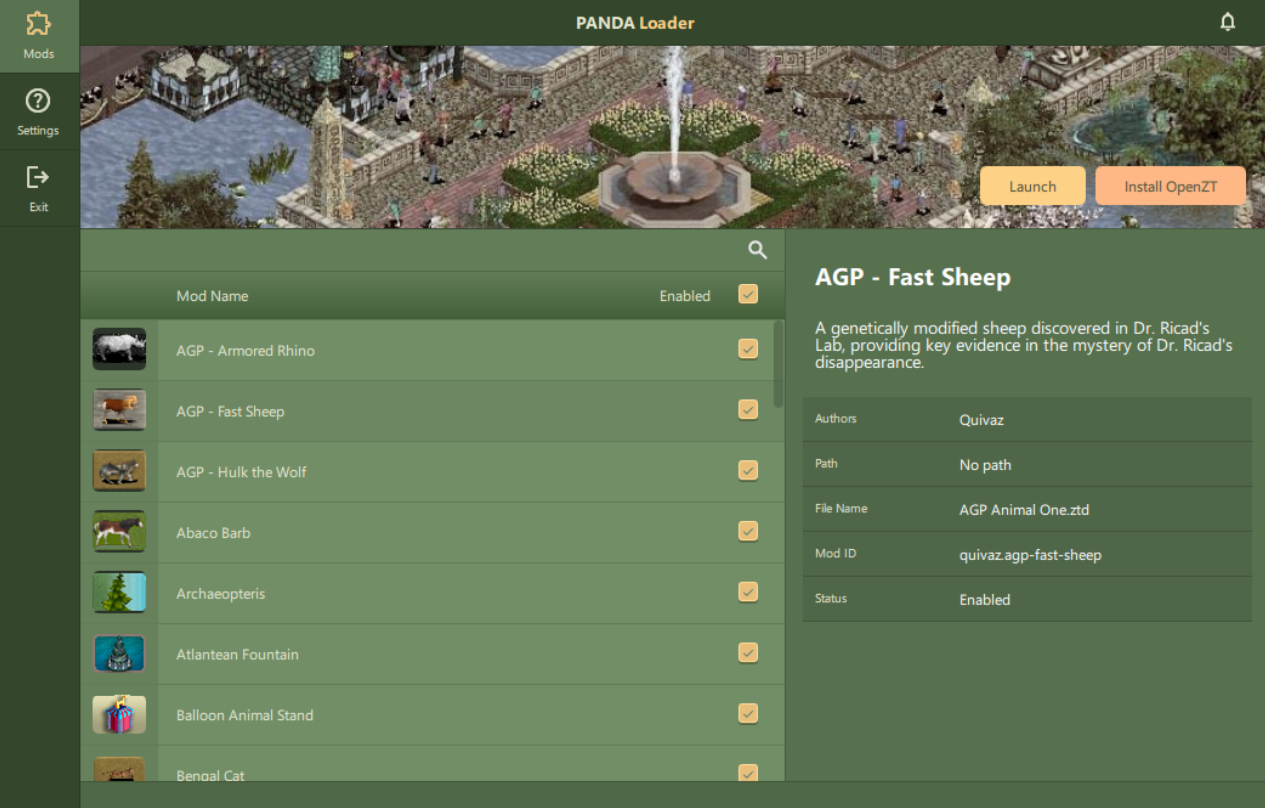
Task: Toggle the Atlantean Fountain enabled checkbox
Action: (747, 653)
